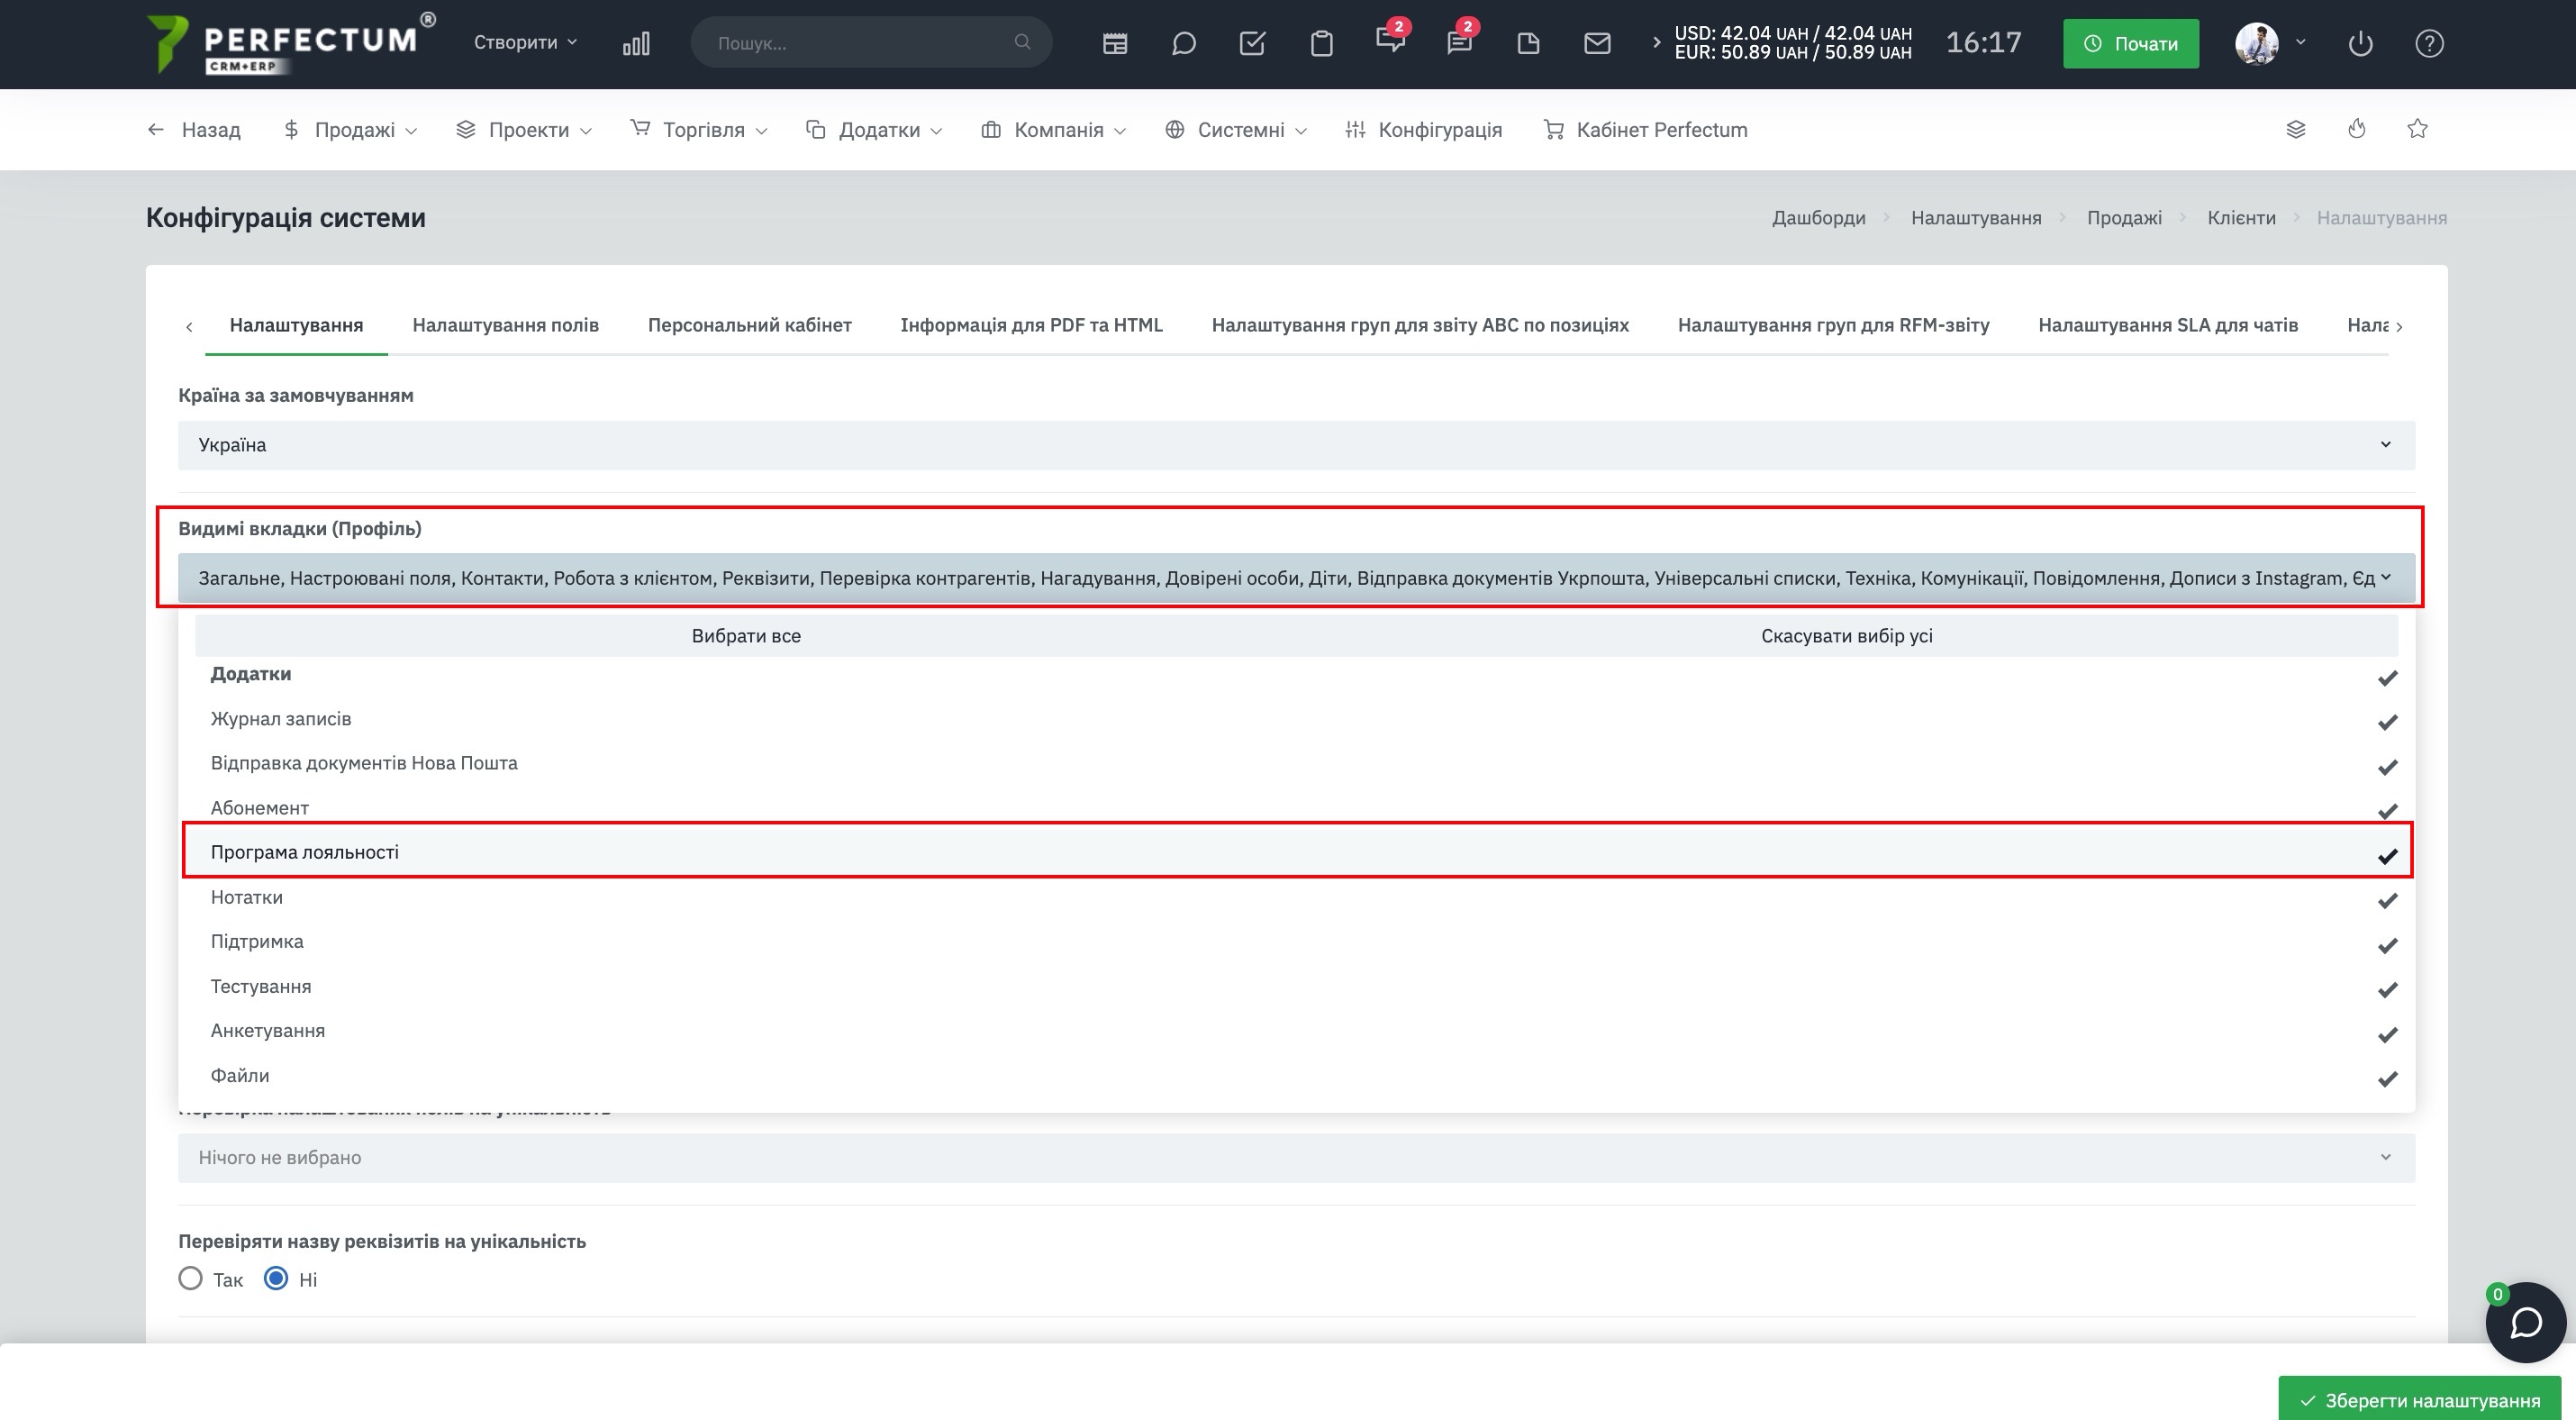Open the 'Створити' dropdown
Viewport: 2576px width, 1420px height.
[x=526, y=42]
